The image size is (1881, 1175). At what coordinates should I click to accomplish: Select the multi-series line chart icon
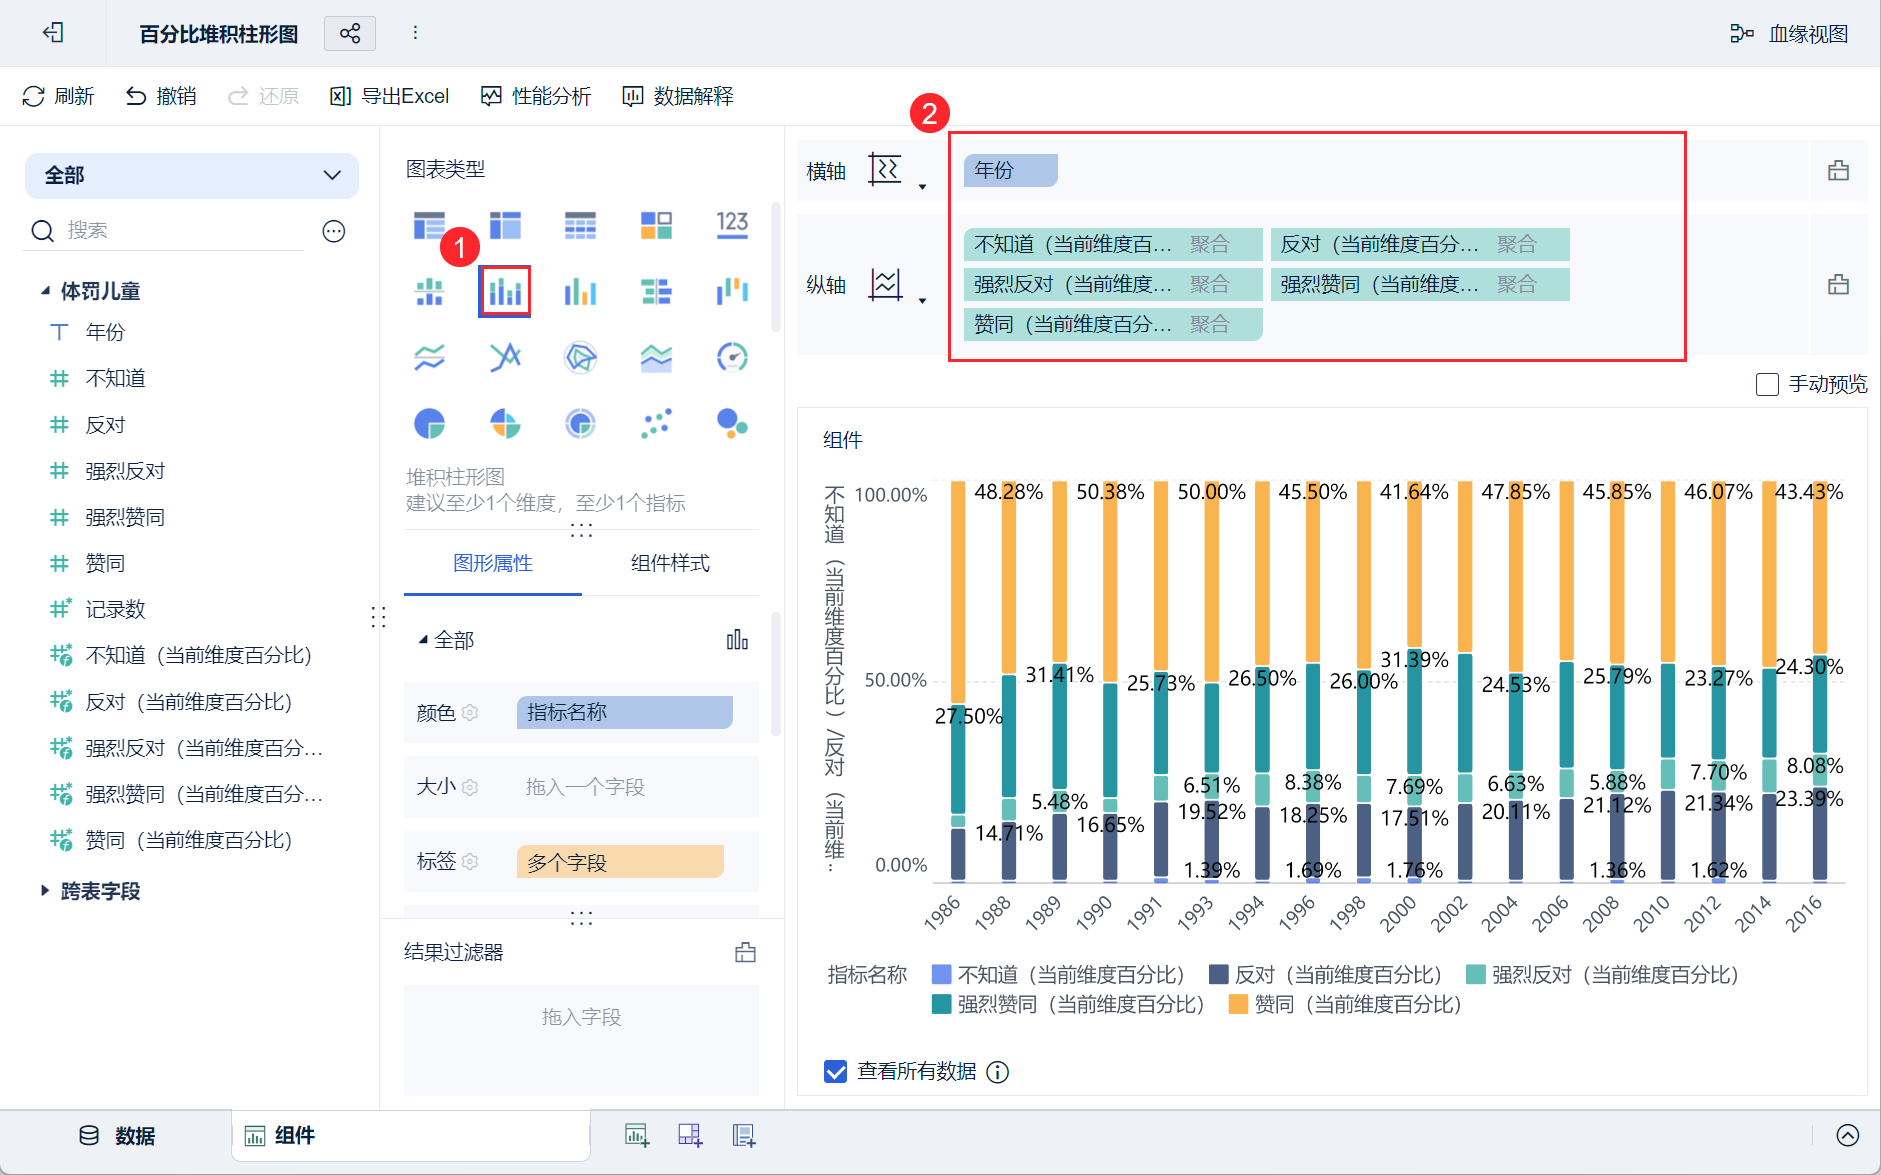[505, 357]
